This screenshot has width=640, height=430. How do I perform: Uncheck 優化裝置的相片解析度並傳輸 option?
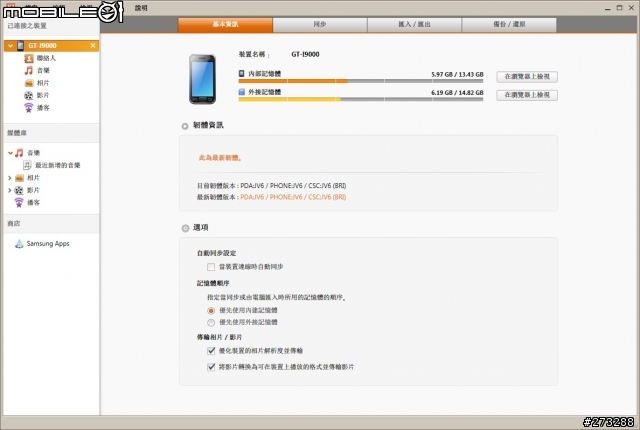(211, 351)
